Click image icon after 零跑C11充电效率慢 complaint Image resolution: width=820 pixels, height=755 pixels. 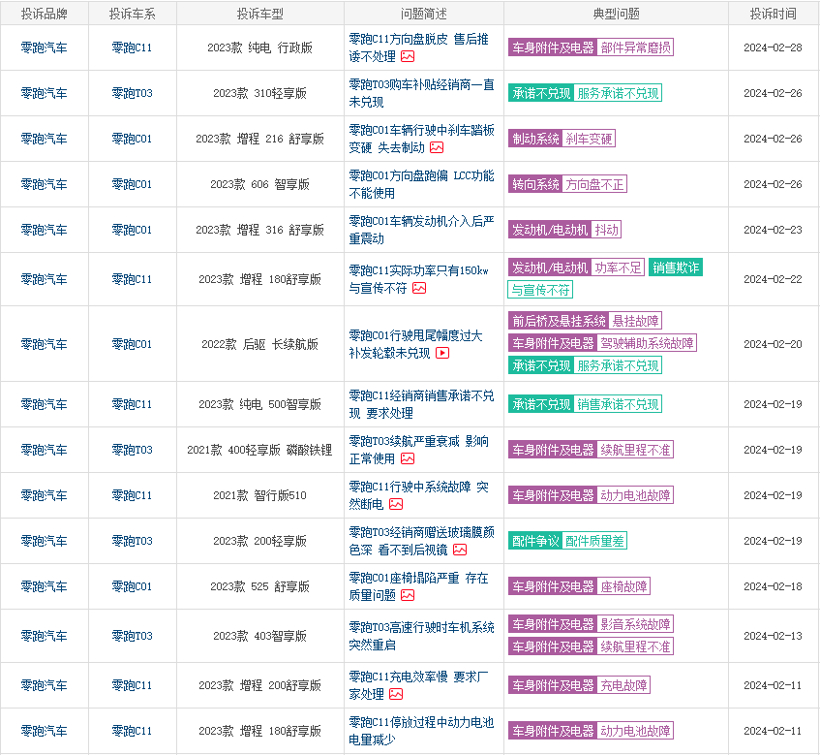point(396,694)
